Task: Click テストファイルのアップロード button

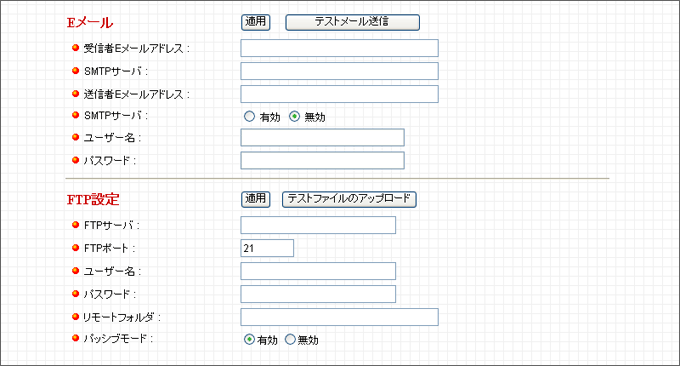Action: pos(349,199)
